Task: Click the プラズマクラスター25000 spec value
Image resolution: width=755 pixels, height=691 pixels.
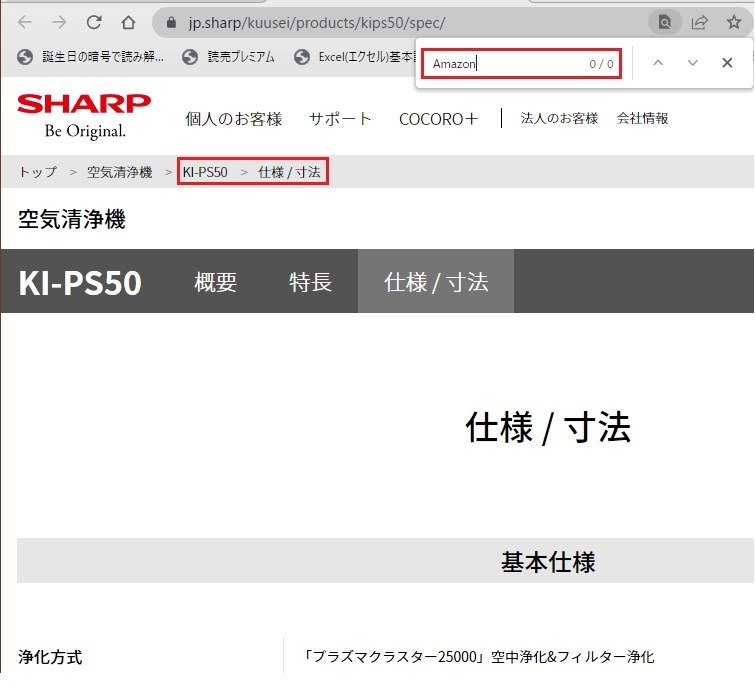Action: coord(479,657)
